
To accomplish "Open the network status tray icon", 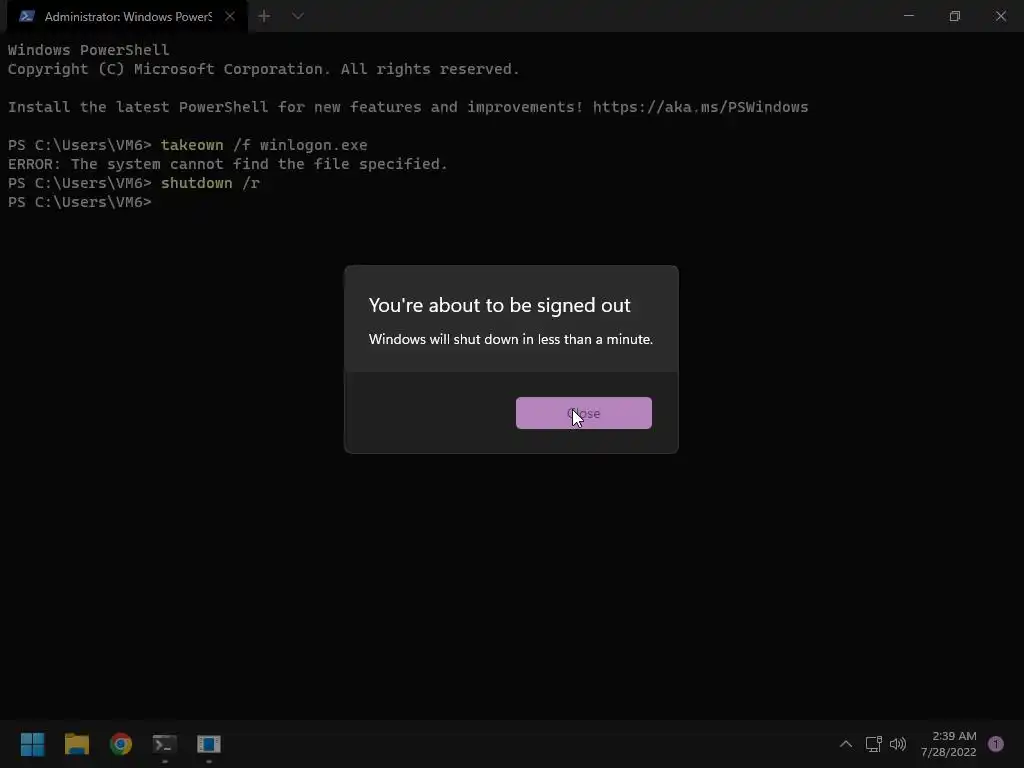I will [x=873, y=744].
